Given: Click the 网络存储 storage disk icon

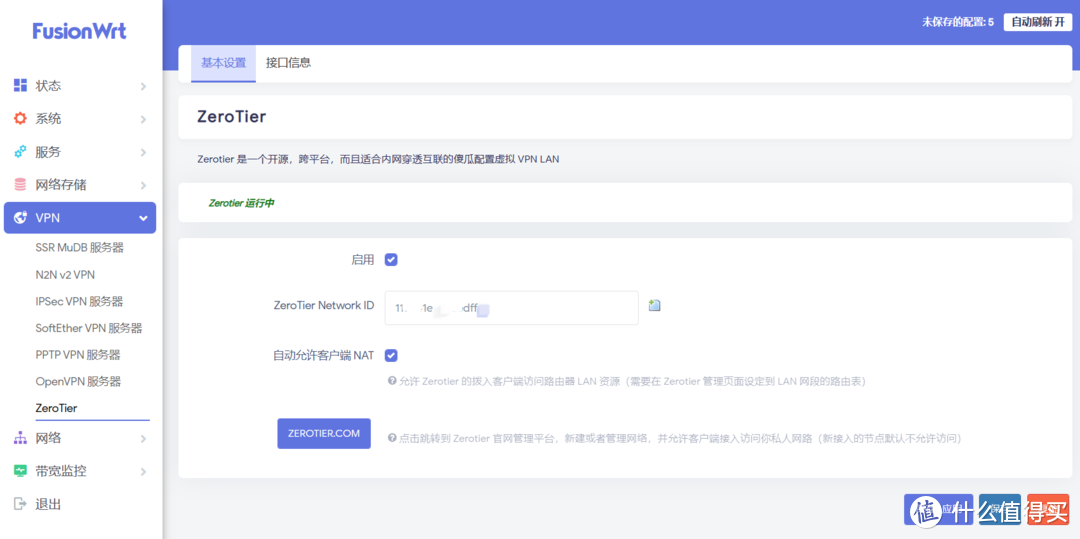Looking at the screenshot, I should pos(21,184).
